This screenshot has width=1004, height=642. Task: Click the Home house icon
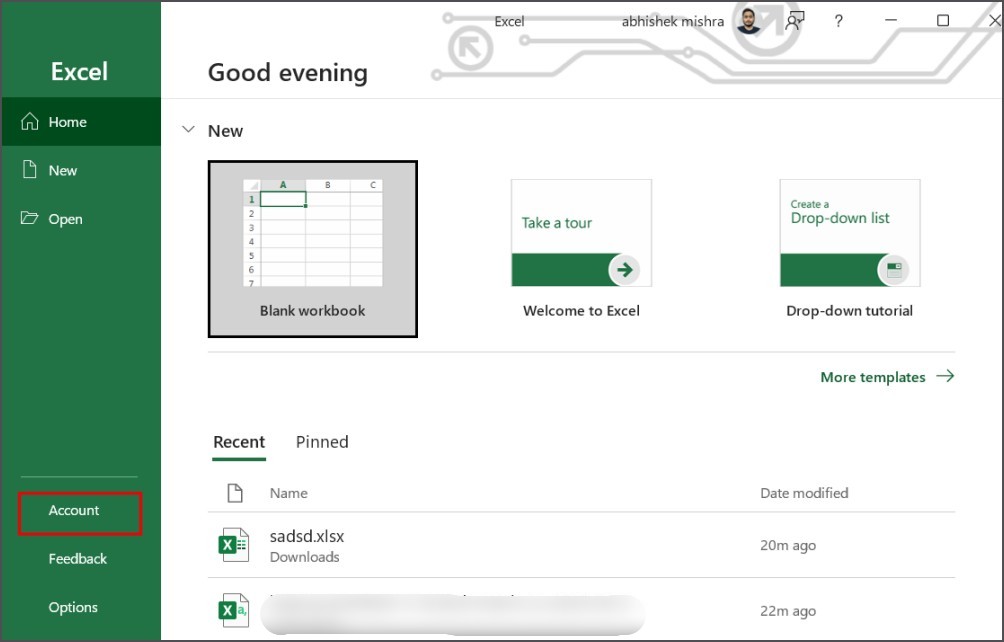pyautogui.click(x=29, y=121)
